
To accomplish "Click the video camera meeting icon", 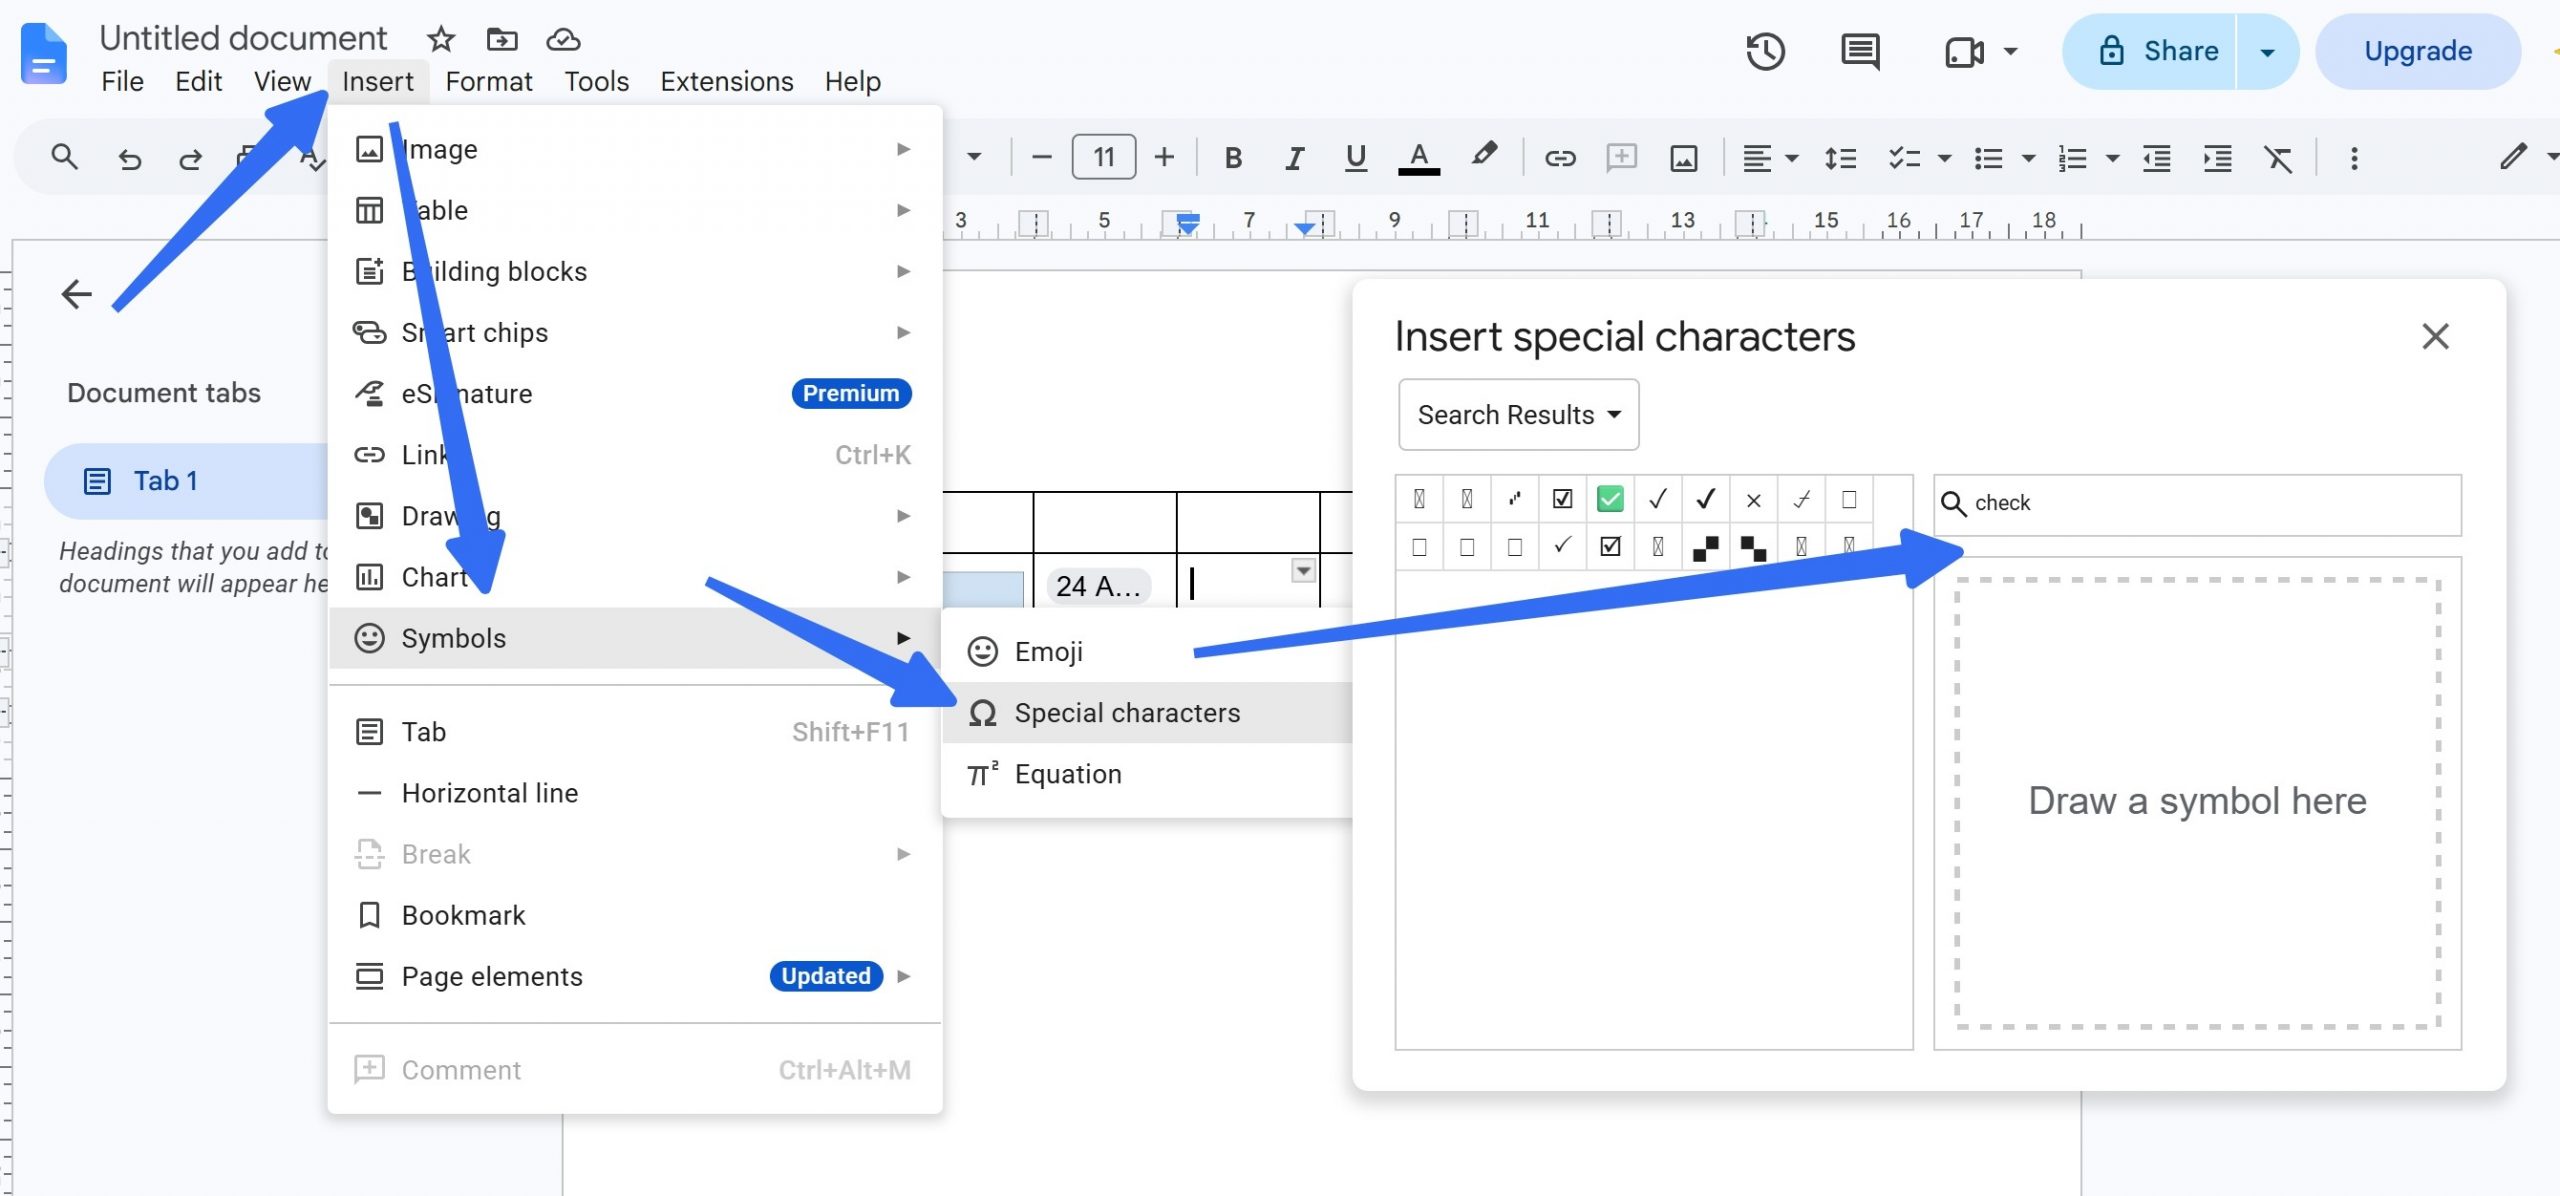I will (x=1964, y=52).
